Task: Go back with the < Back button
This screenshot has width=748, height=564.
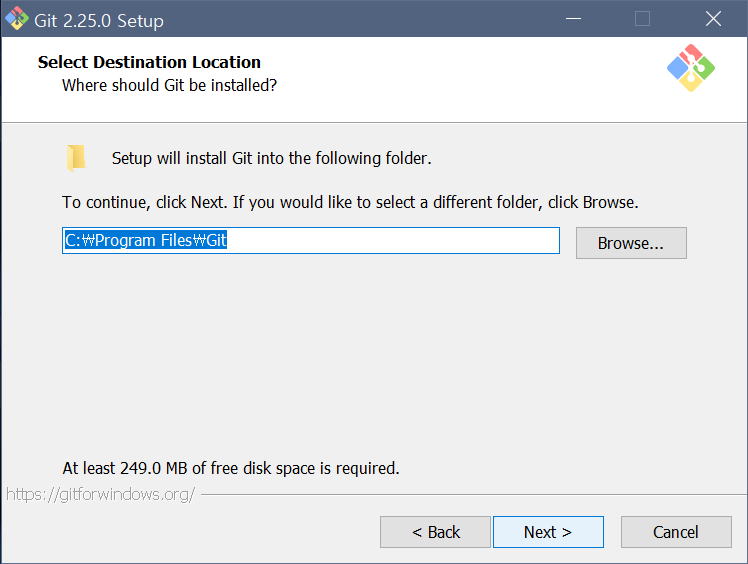Action: point(435,532)
